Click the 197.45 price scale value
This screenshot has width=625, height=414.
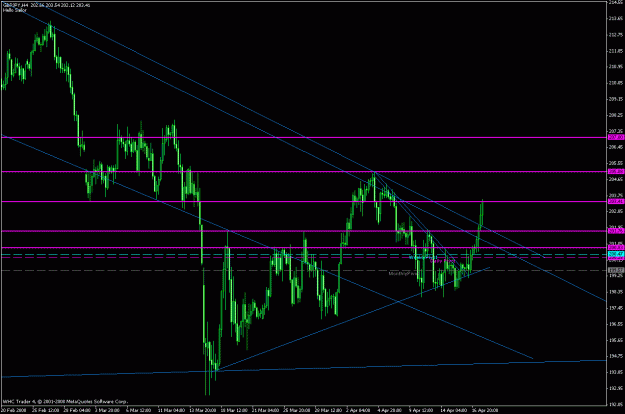click(x=616, y=308)
